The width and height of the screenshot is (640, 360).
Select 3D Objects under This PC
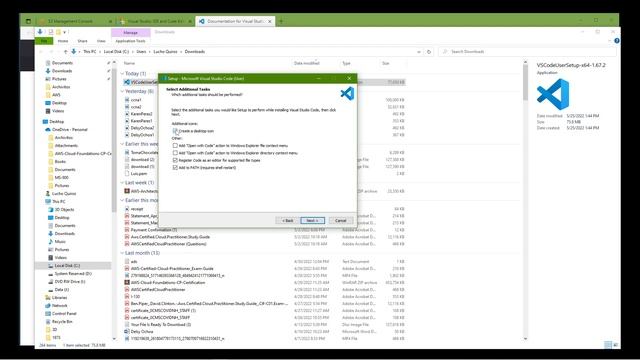(x=64, y=209)
